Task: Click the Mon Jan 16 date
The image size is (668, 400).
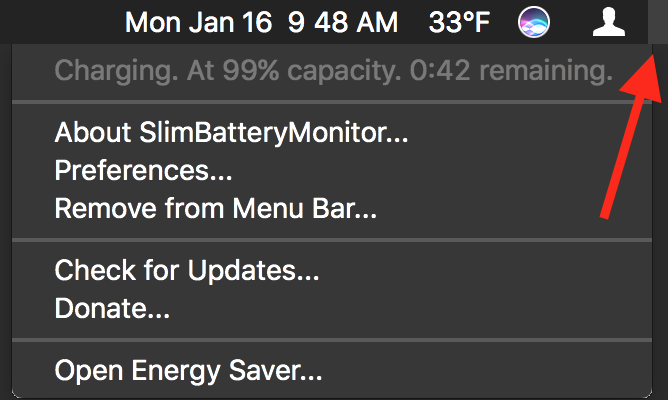Action: click(199, 22)
